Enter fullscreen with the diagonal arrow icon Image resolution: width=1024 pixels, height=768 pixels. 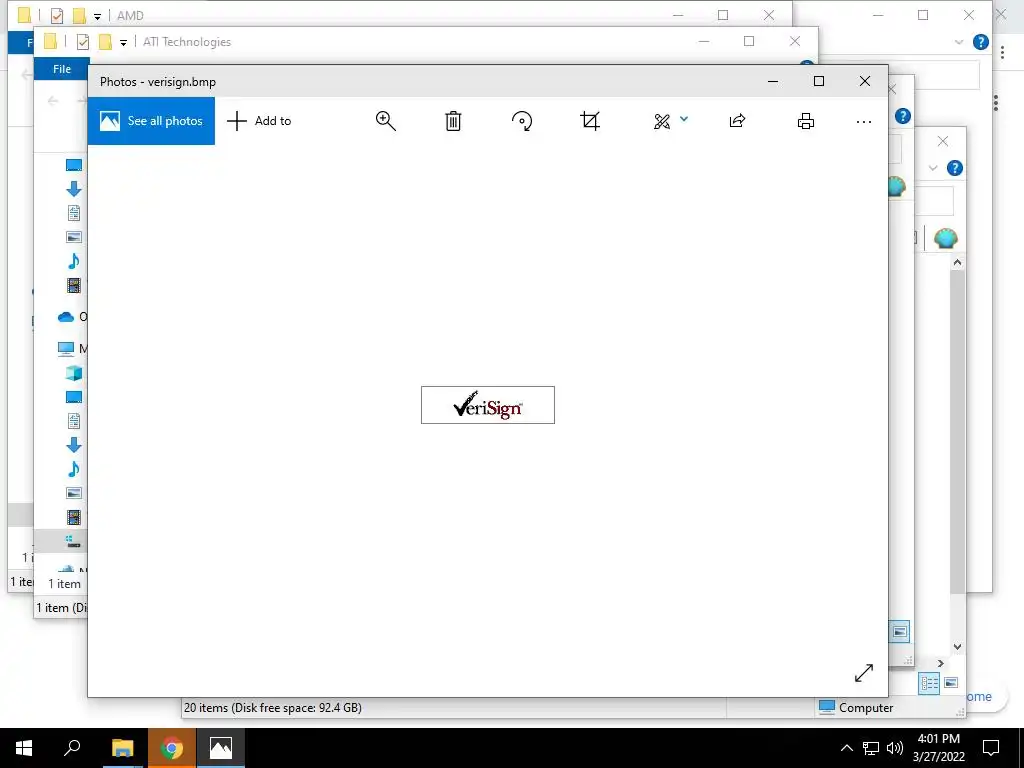[x=864, y=673]
